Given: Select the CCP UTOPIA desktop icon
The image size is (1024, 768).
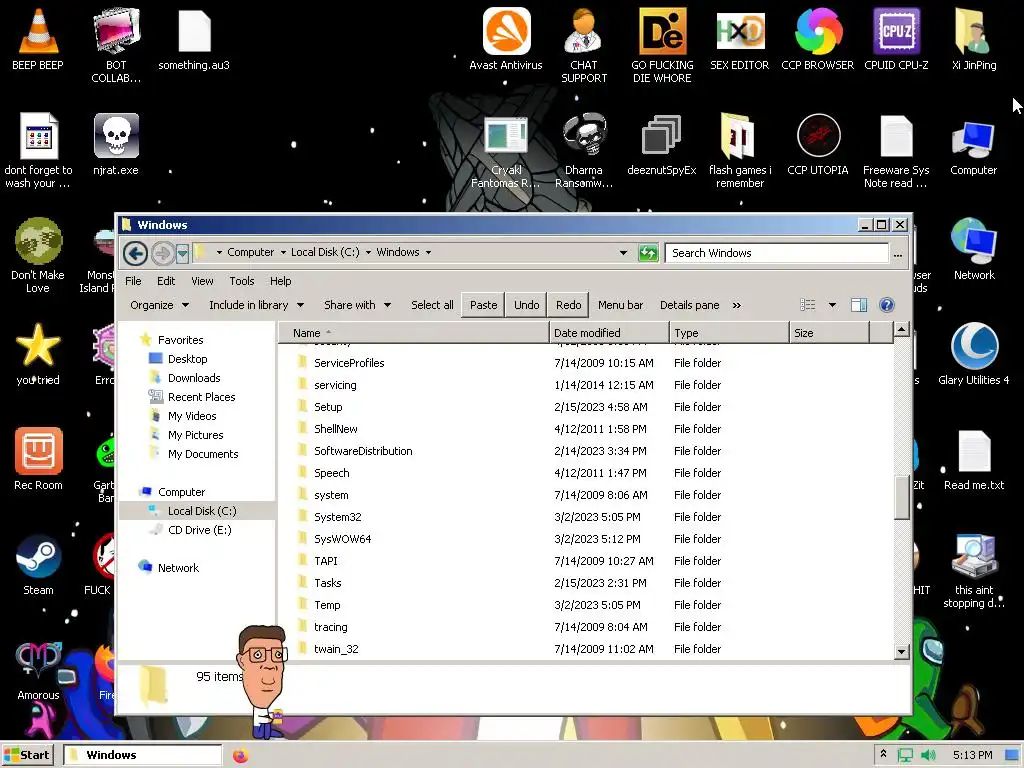Looking at the screenshot, I should tap(818, 144).
